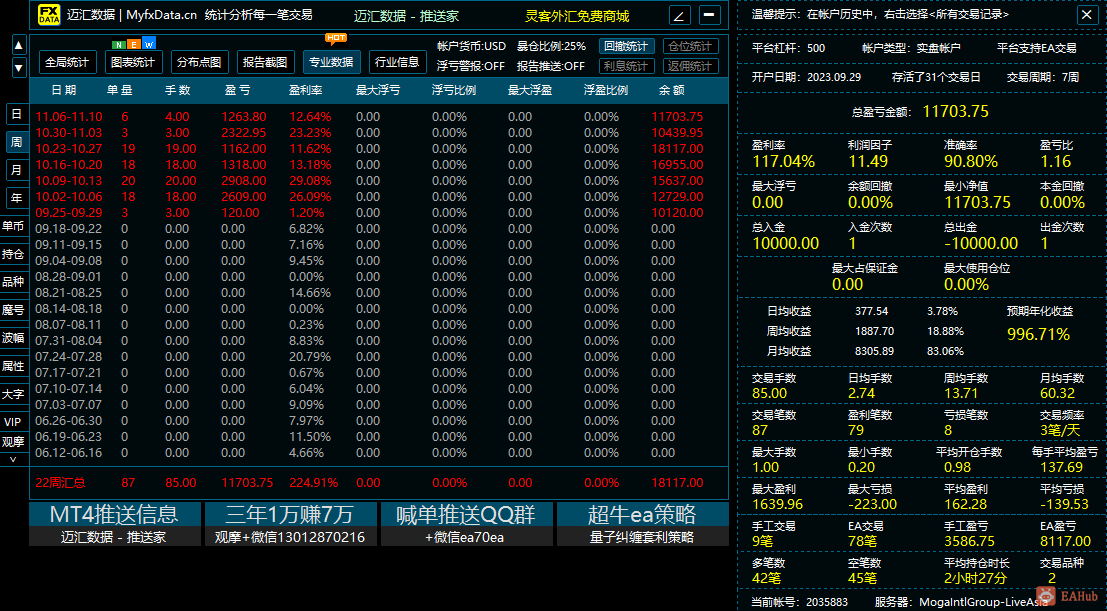Select the 08.21-08.25 week row
Screen dimensions: 1107x611
coord(380,292)
